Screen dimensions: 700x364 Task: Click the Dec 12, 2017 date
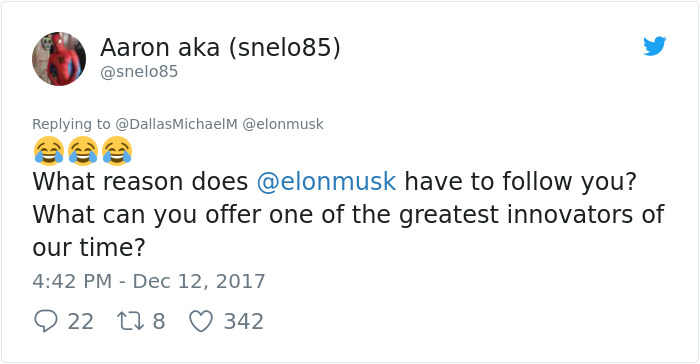point(199,281)
